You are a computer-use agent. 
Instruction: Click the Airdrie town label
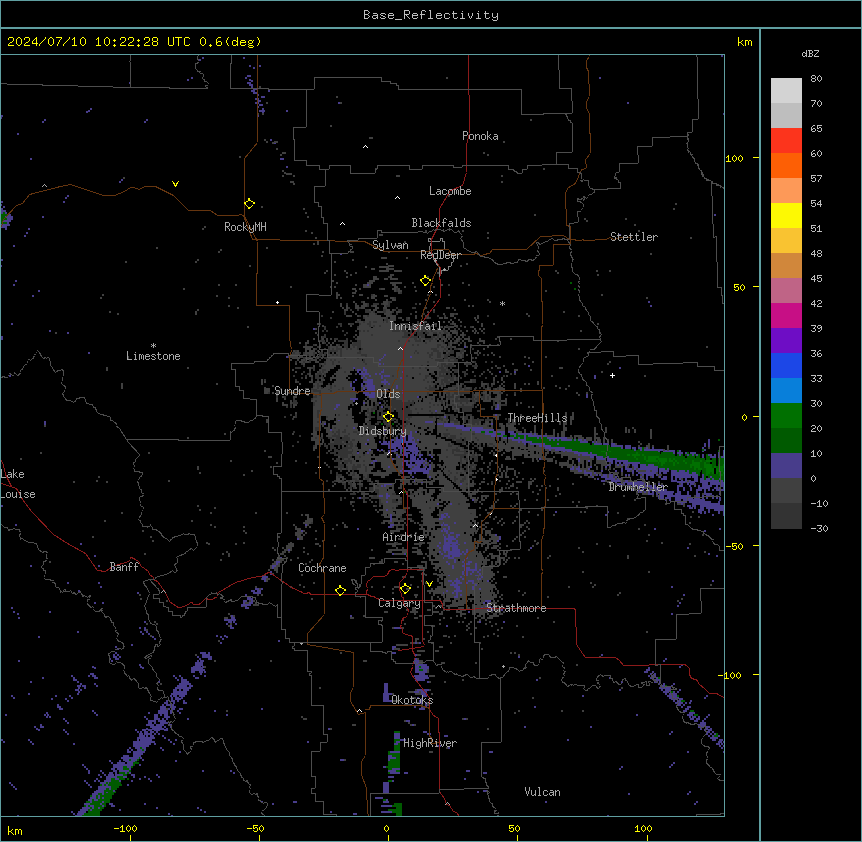[x=403, y=537]
